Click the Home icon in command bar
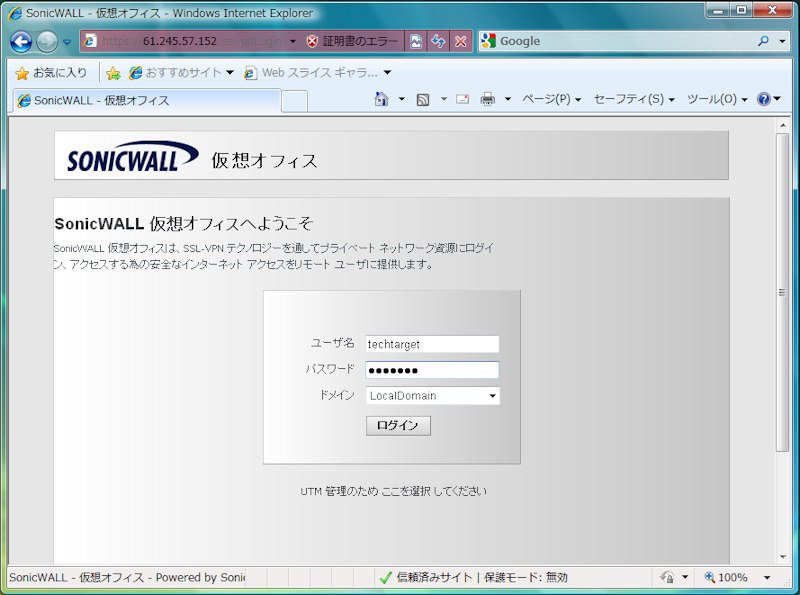The width and height of the screenshot is (800, 595). [381, 99]
